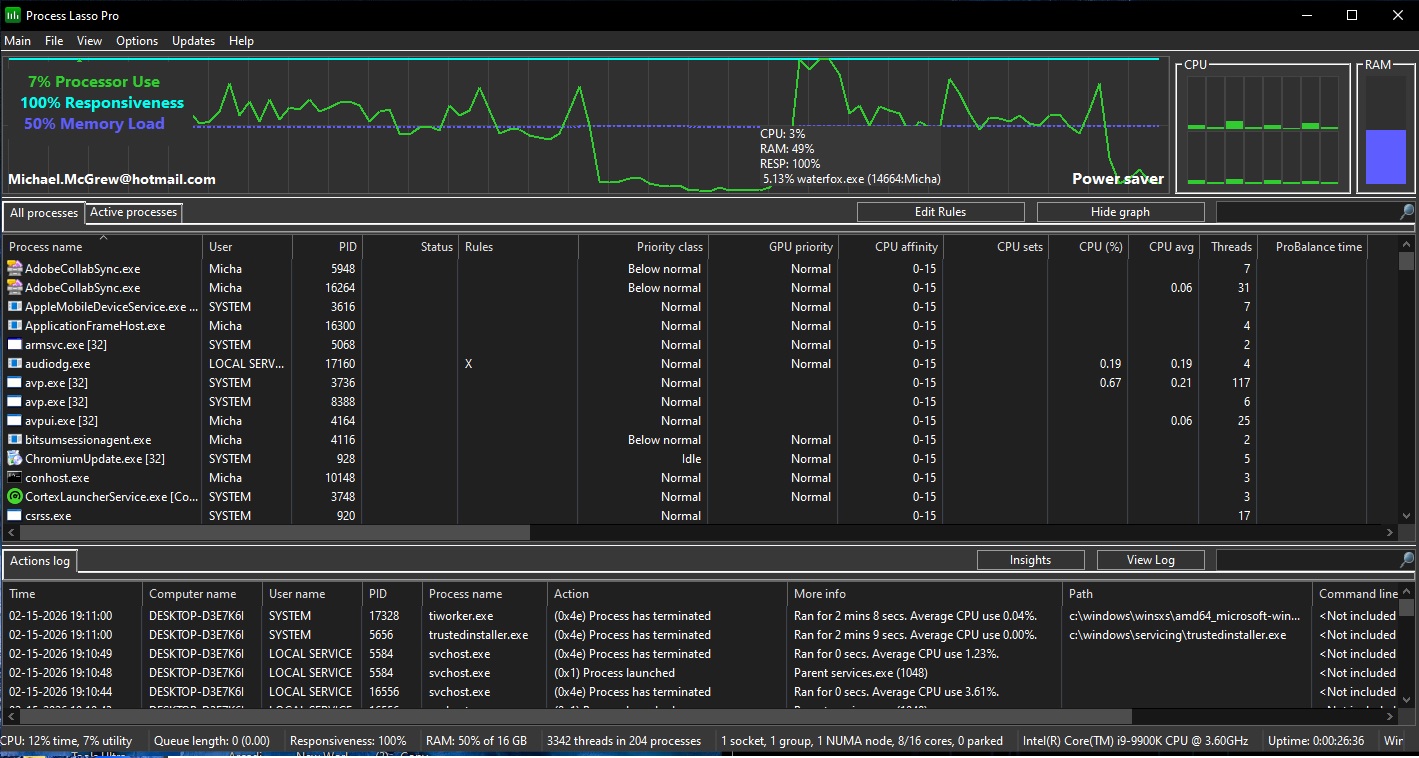
Task: Click the RAM usage meter bar
Action: click(x=1385, y=156)
